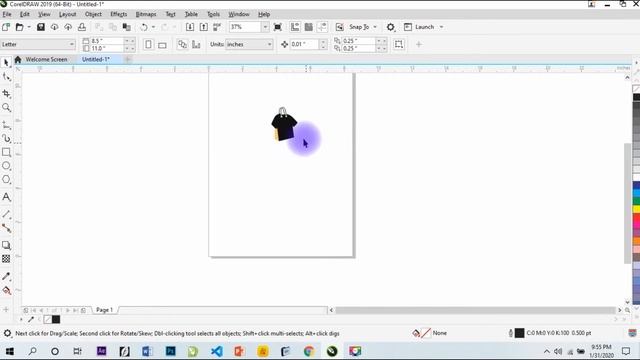Click the horizontal scrollbar
This screenshot has width=640, height=360.
(475, 310)
